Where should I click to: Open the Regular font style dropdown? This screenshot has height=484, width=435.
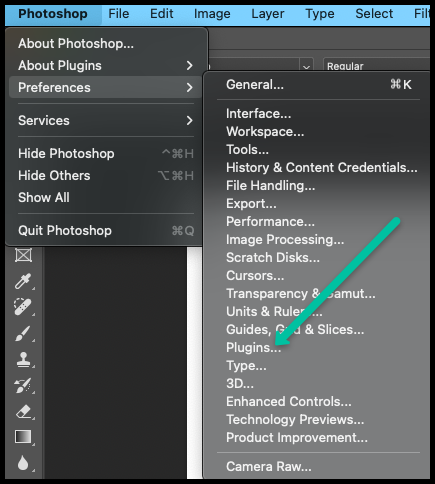point(377,66)
